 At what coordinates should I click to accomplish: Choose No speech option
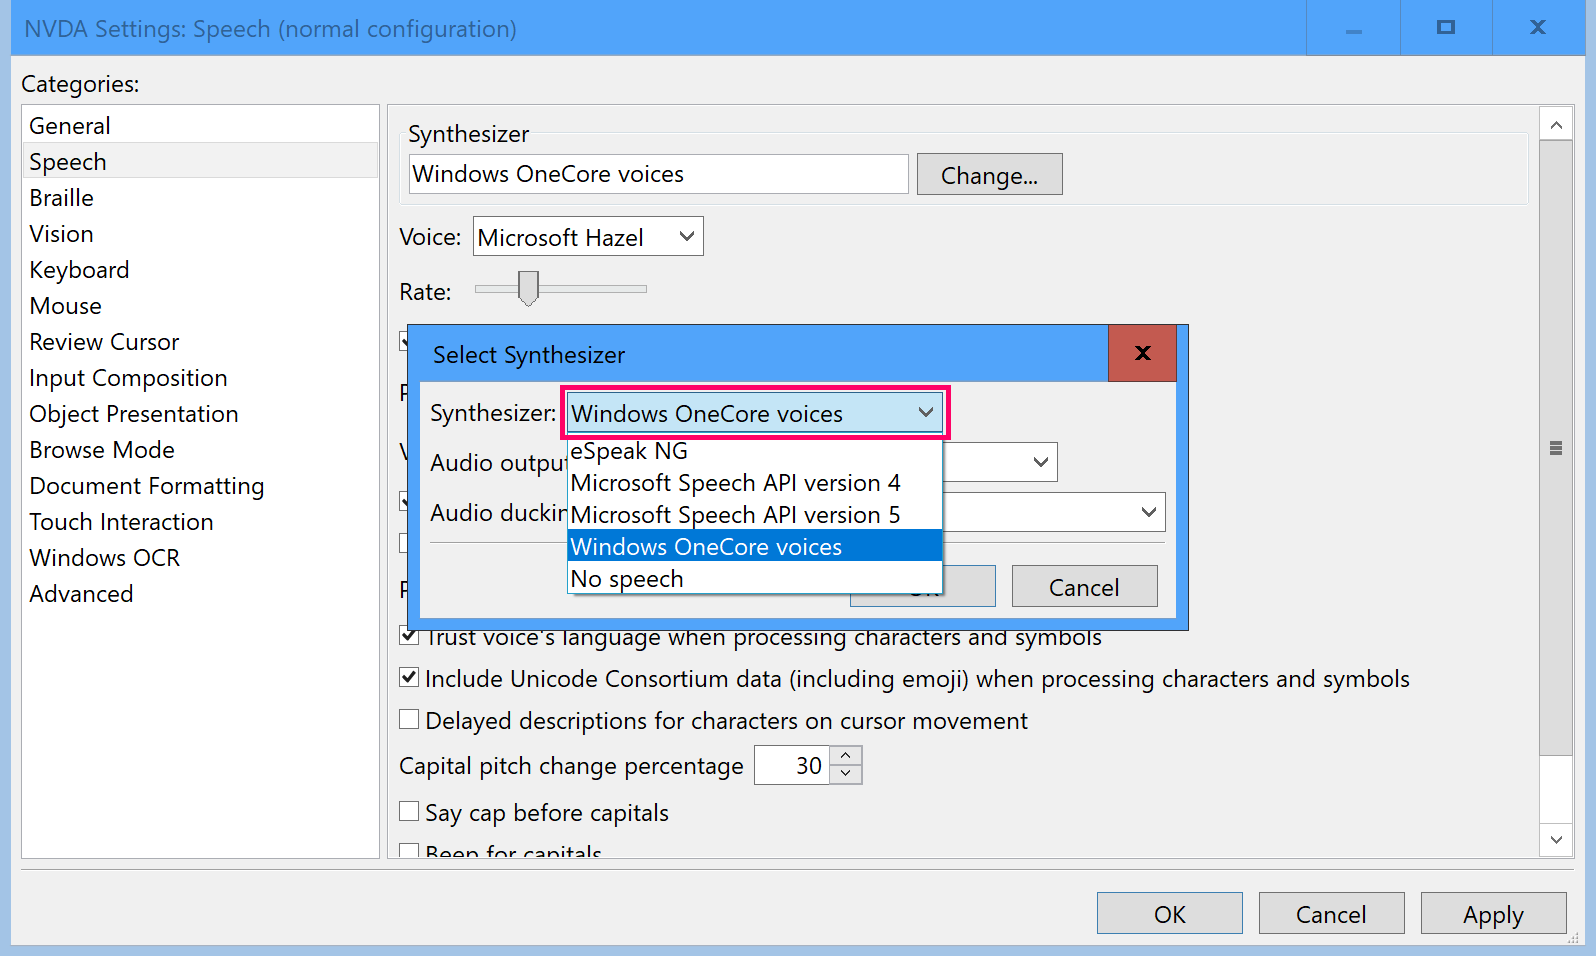click(x=755, y=579)
